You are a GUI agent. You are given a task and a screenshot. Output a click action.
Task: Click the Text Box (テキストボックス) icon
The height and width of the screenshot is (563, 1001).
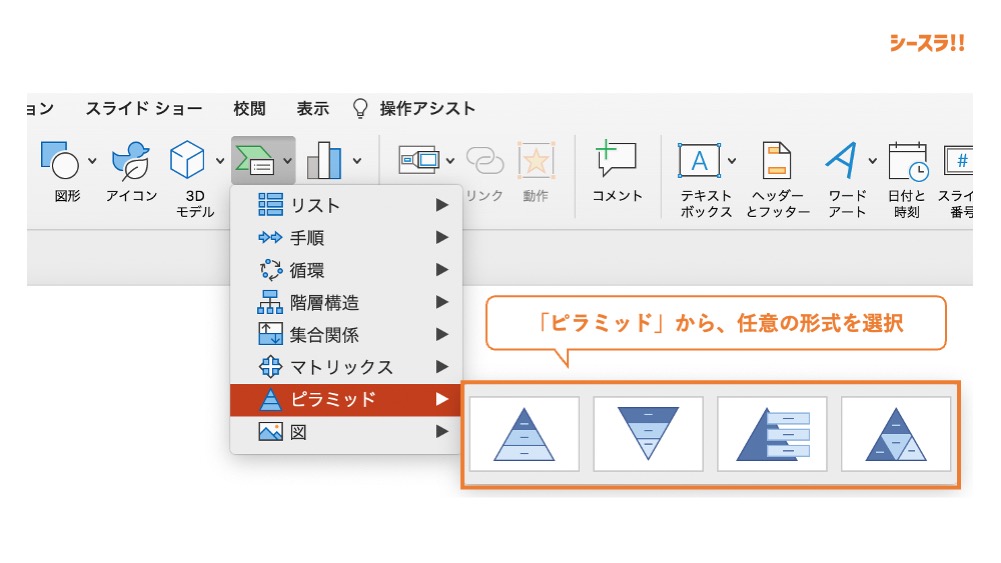click(x=699, y=160)
